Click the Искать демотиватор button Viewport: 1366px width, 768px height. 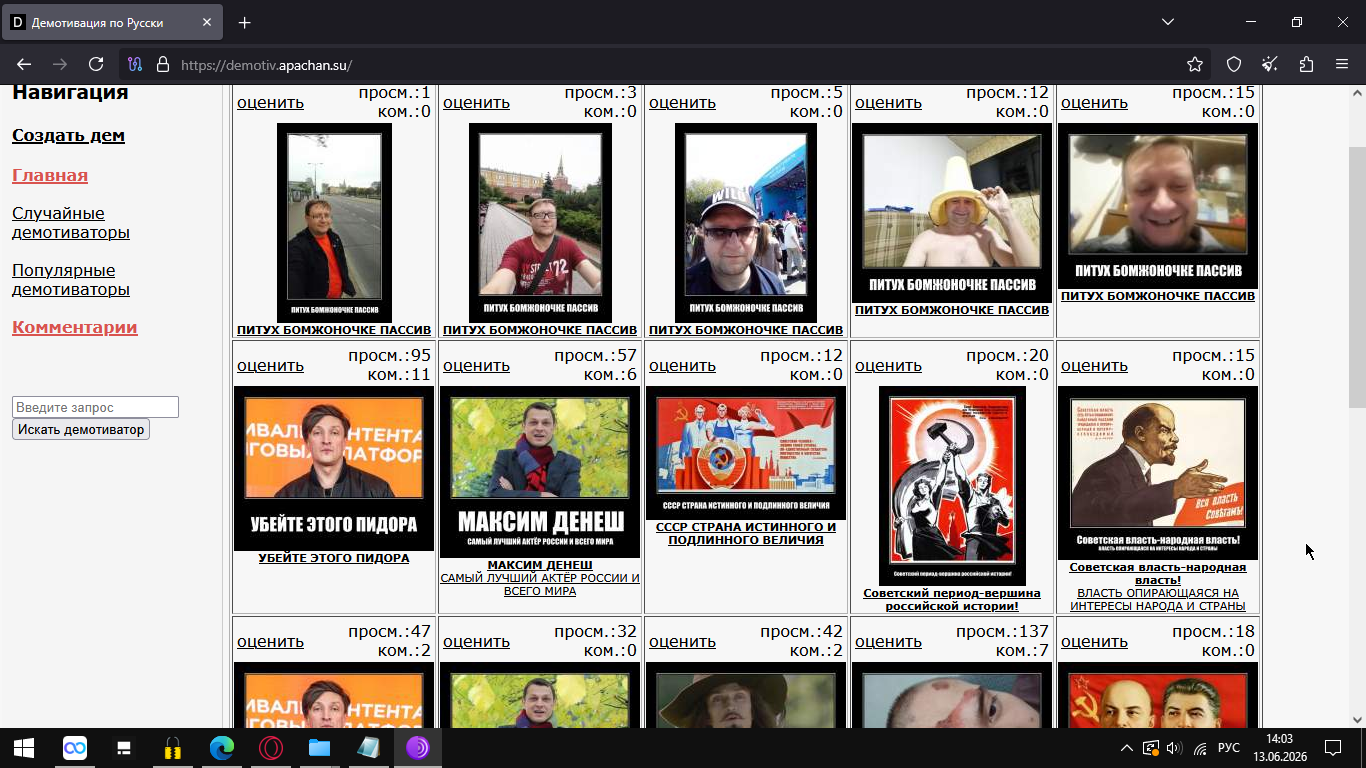click(81, 429)
